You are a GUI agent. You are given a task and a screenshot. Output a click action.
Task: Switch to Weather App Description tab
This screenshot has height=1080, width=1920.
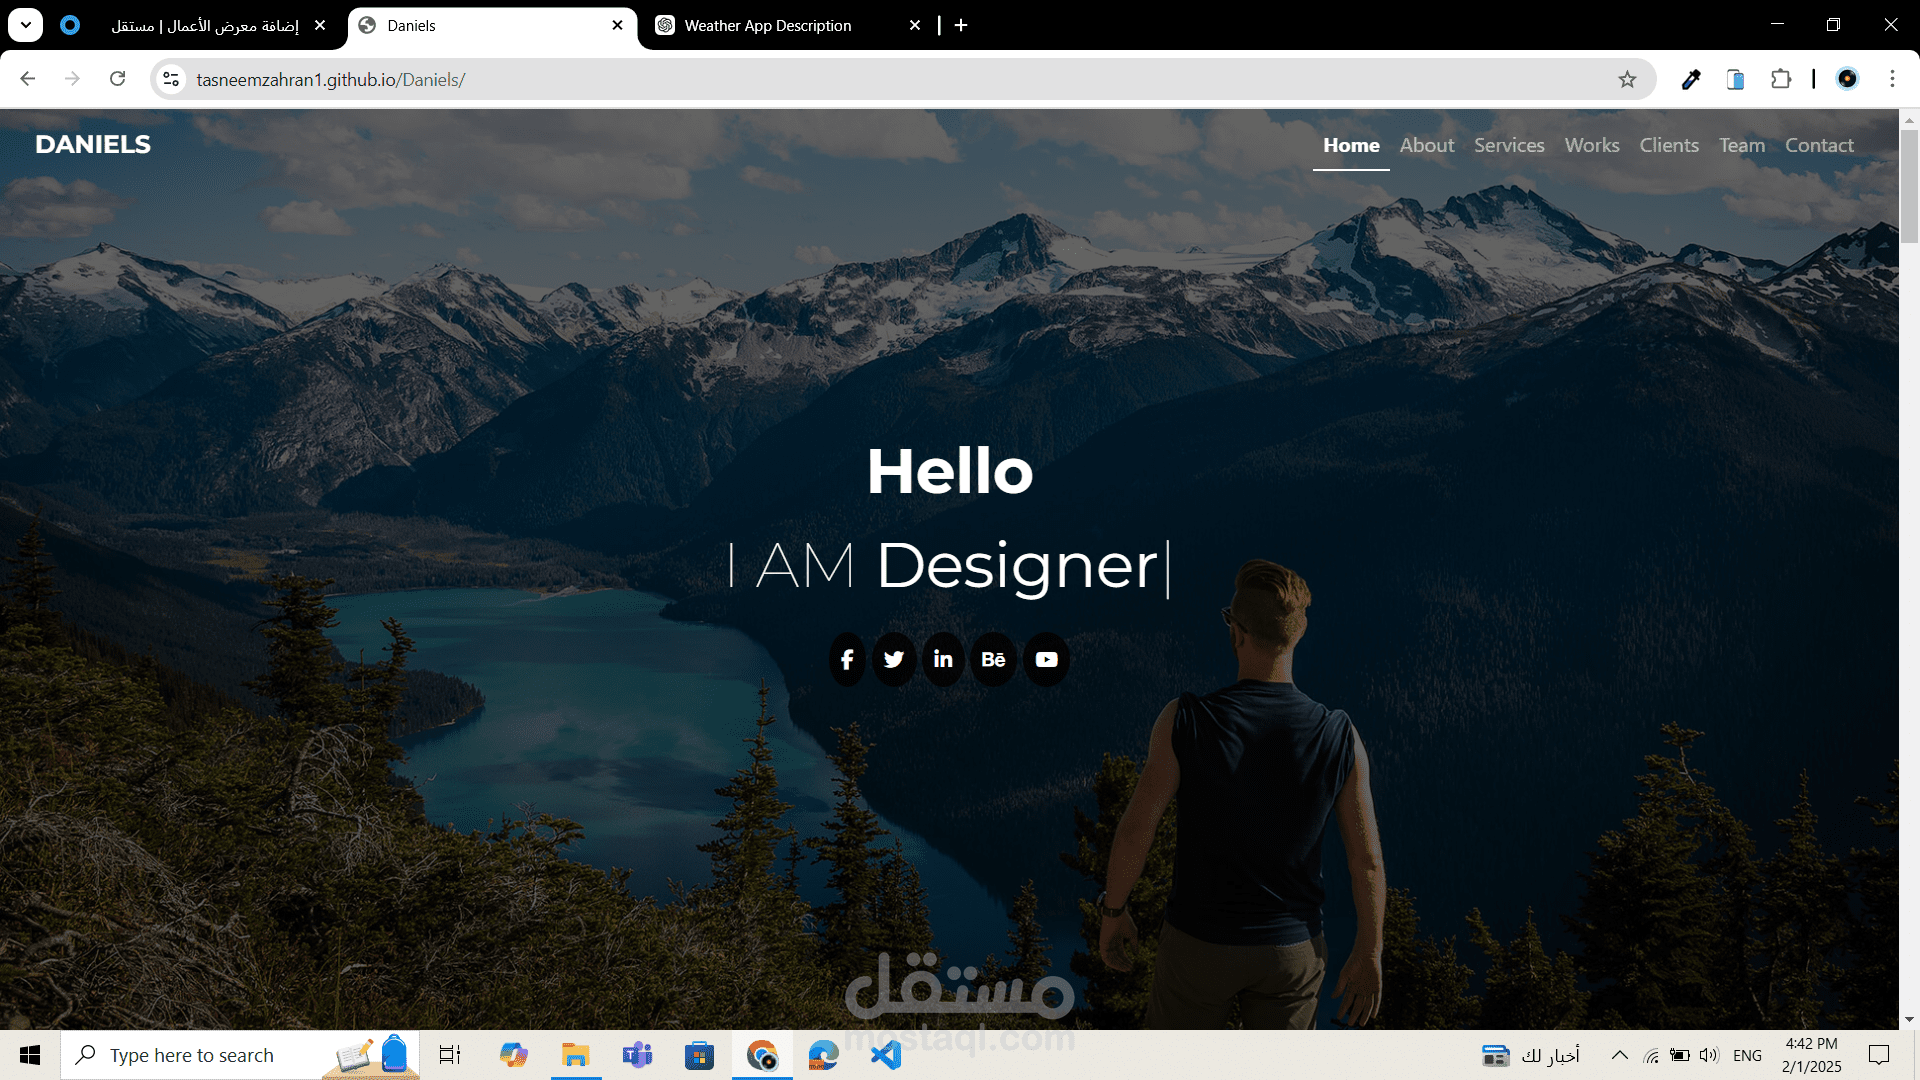click(768, 26)
